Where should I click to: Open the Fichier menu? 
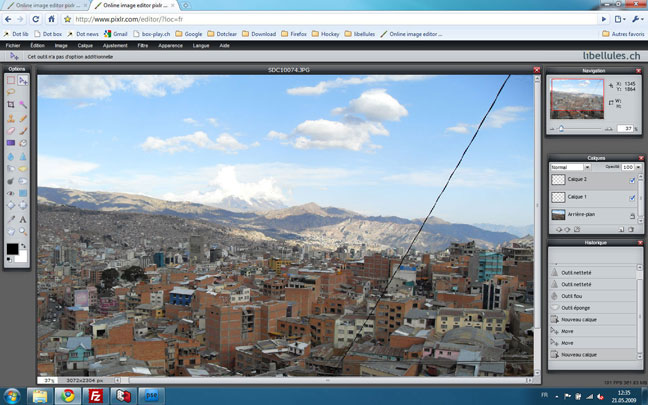13,45
